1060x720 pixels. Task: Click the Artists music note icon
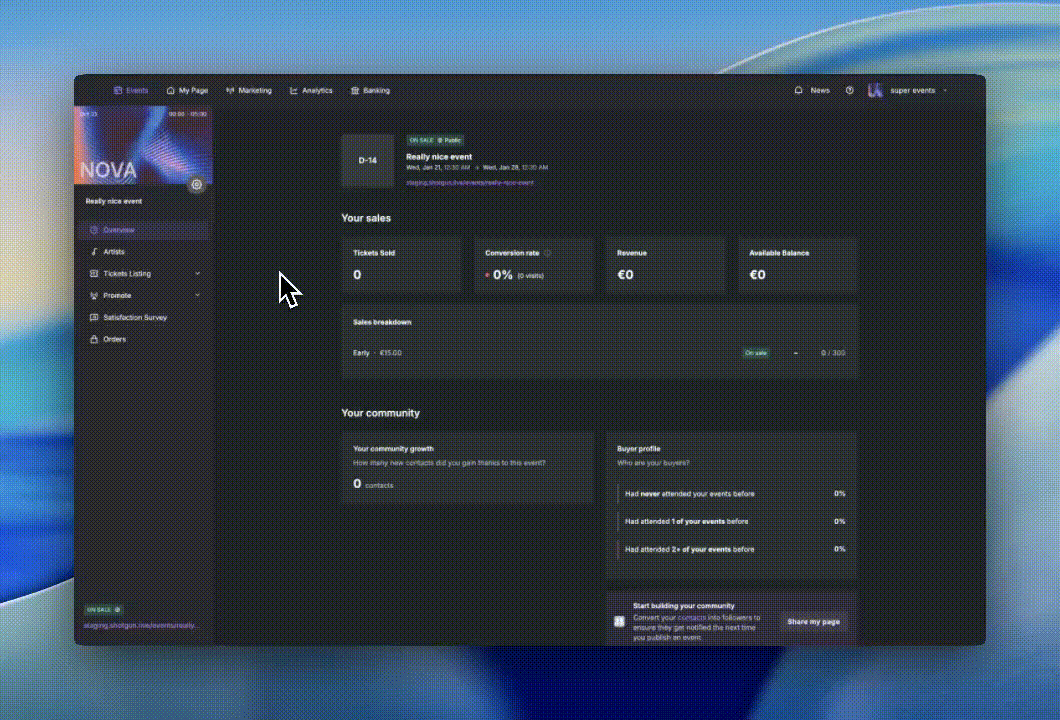(x=94, y=251)
